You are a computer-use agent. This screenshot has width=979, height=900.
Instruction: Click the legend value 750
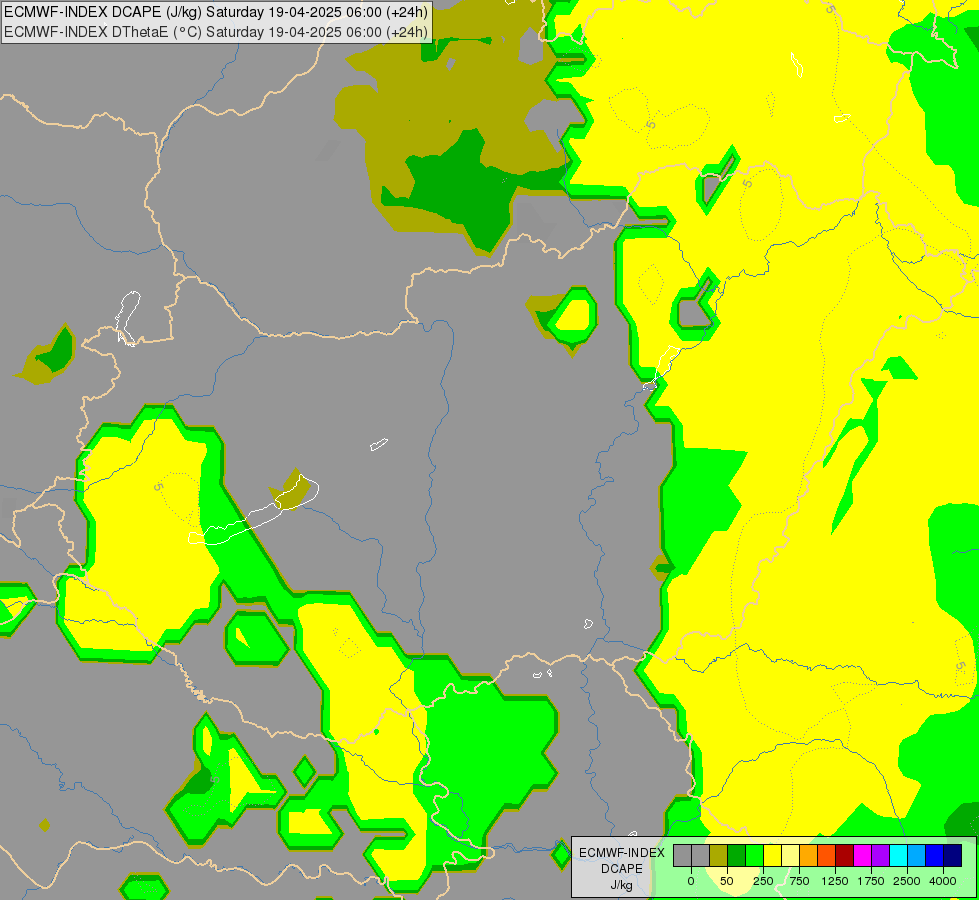coord(799,881)
